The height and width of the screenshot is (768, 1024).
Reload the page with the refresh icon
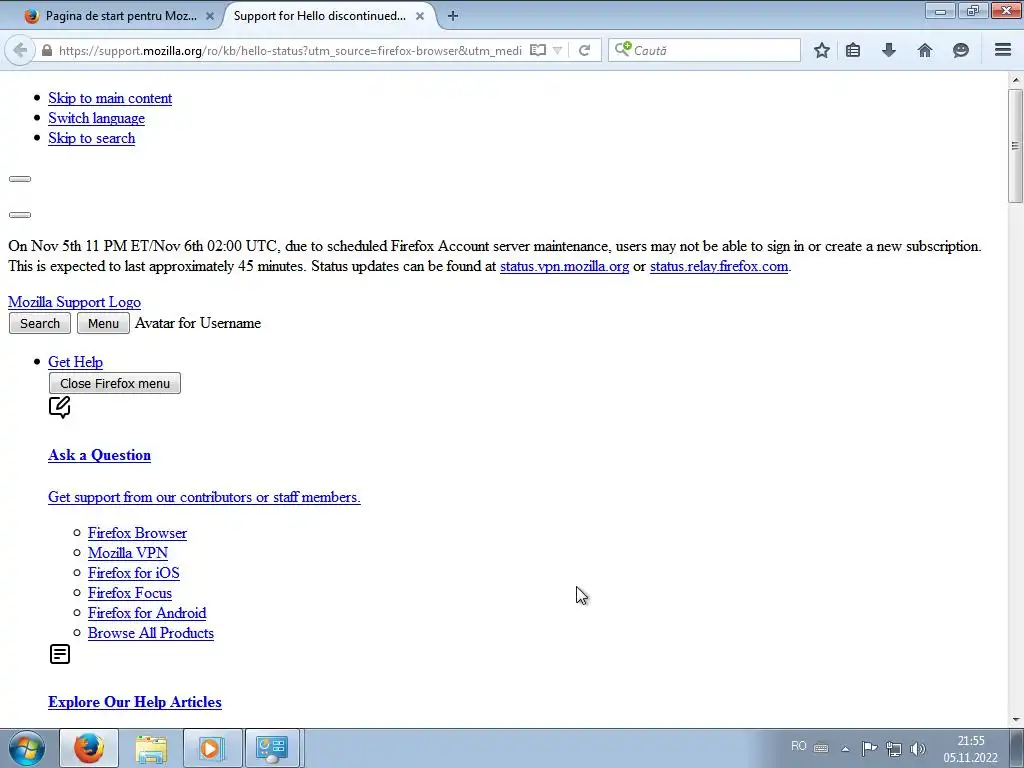(584, 50)
